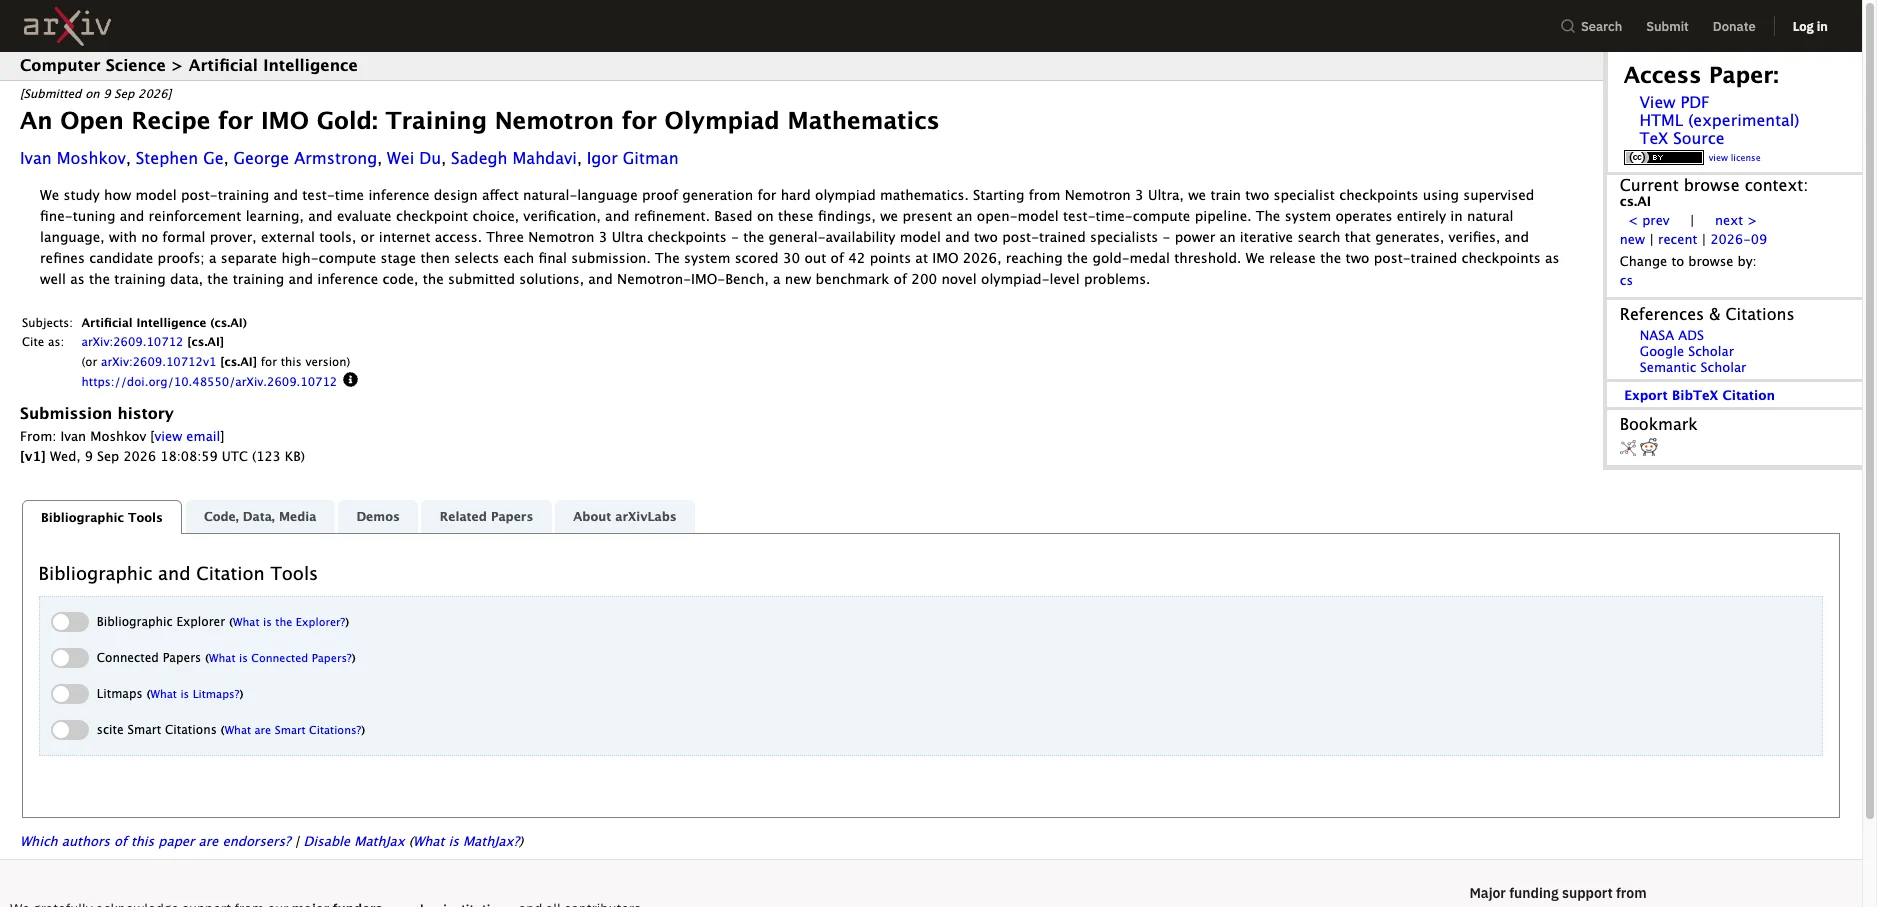The image size is (1877, 907).
Task: Open the arXiv:2609.10712v1 version link
Action: pyautogui.click(x=158, y=362)
